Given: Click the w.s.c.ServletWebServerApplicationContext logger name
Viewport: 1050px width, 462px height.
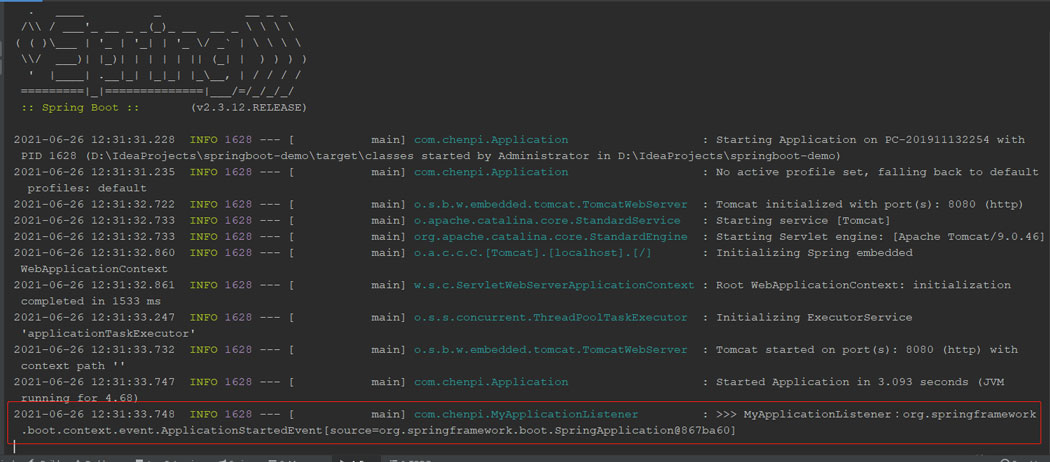Looking at the screenshot, I should (553, 285).
